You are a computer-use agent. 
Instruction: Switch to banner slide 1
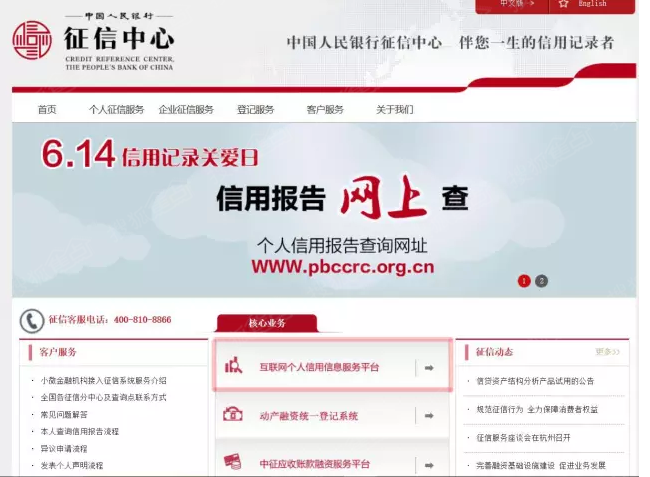pos(524,281)
